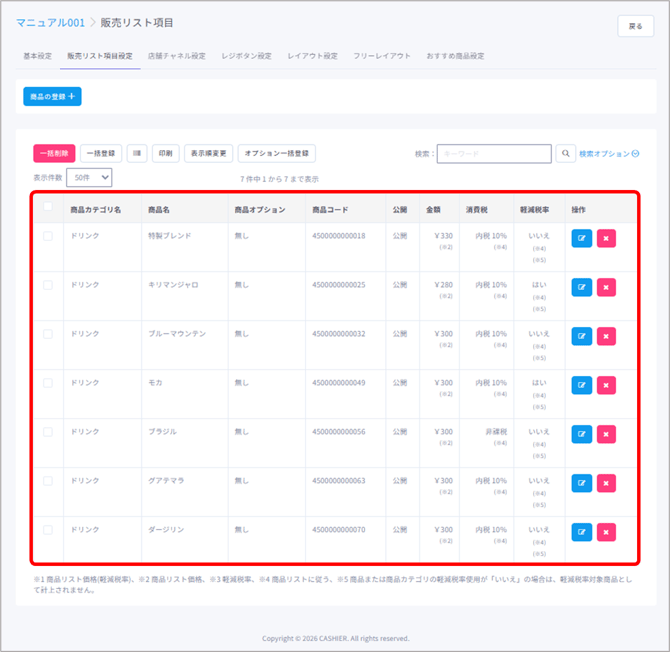The image size is (670, 652).
Task: Open the 基本設定 tab
Action: pos(37,56)
